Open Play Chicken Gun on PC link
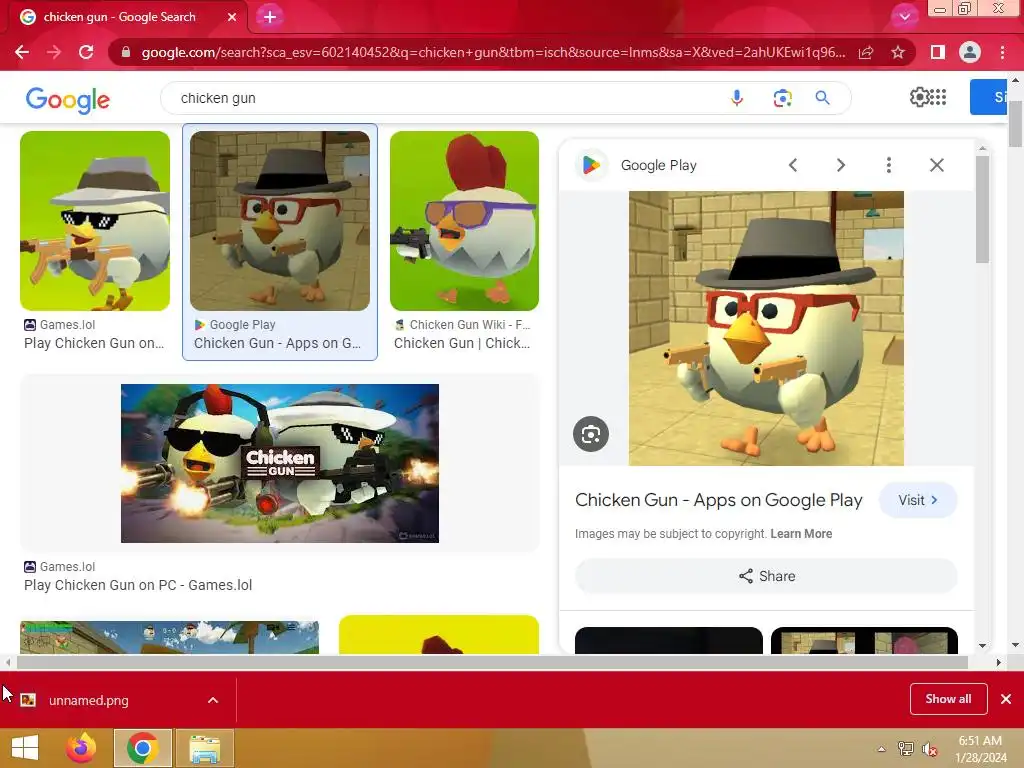 [138, 585]
